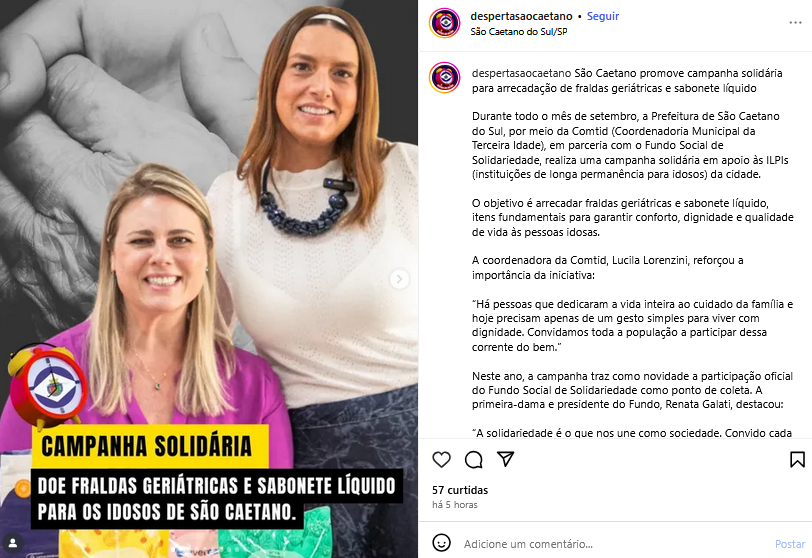Image resolution: width=812 pixels, height=558 pixels.
Task: Open the emoji picker smiley icon
Action: [x=441, y=542]
